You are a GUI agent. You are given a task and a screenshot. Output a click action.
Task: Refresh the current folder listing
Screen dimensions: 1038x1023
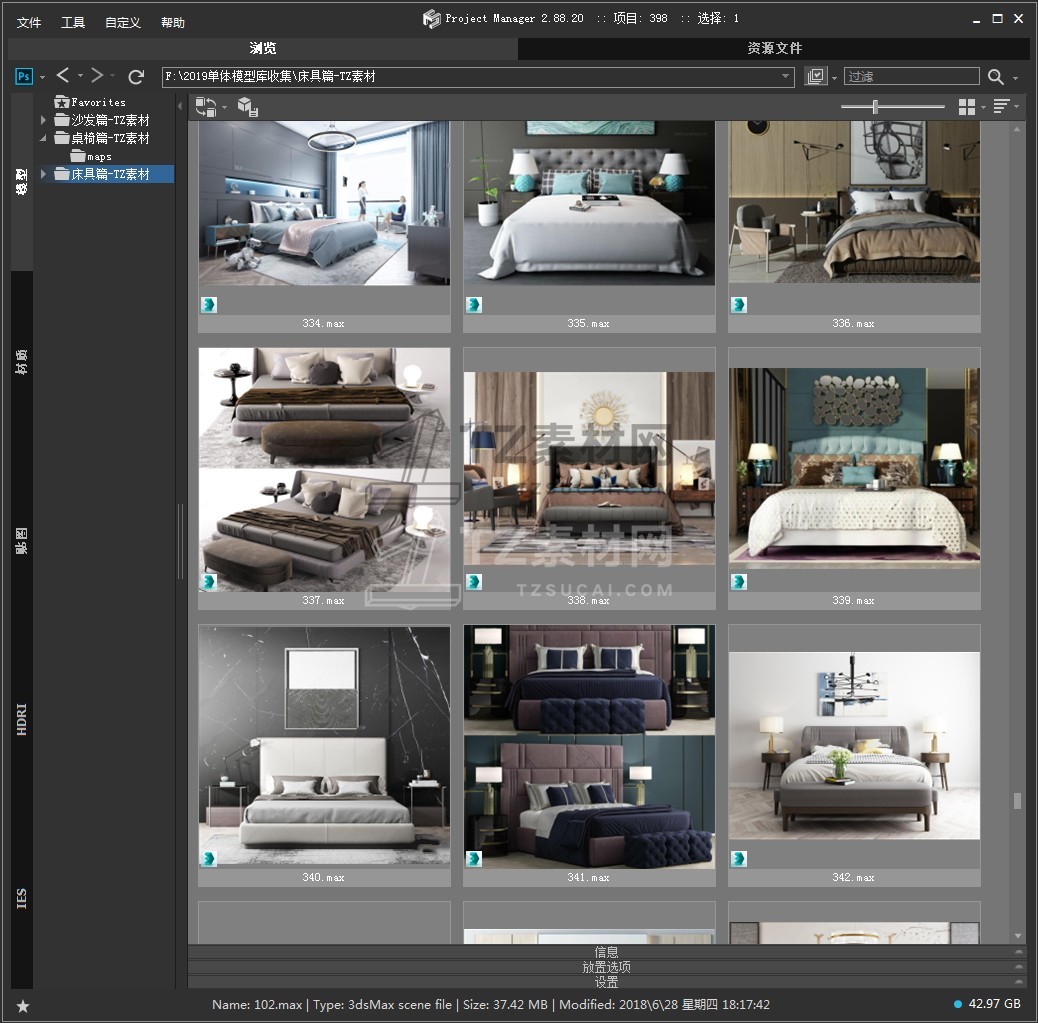click(137, 77)
